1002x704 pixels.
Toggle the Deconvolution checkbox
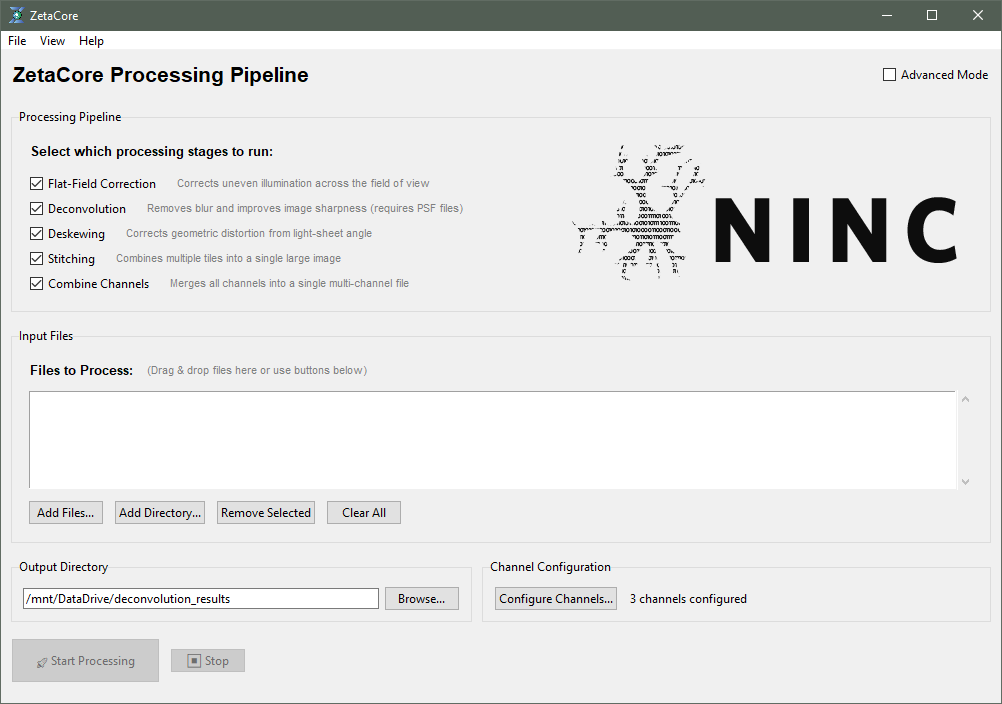(x=37, y=209)
